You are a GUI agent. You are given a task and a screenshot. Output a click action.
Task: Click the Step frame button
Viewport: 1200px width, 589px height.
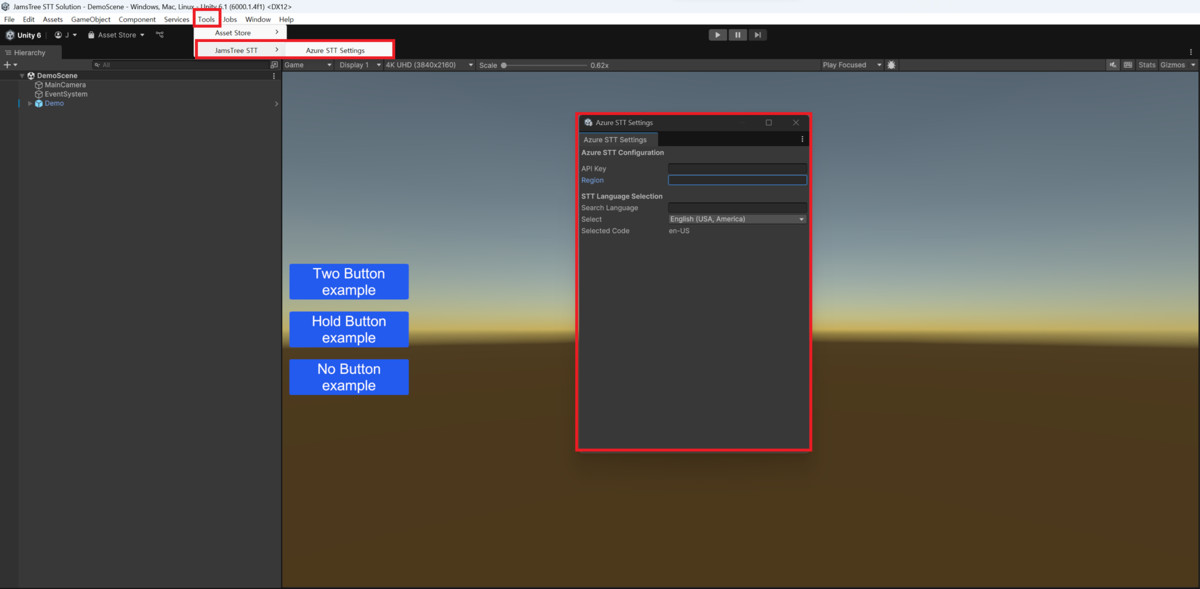point(758,35)
